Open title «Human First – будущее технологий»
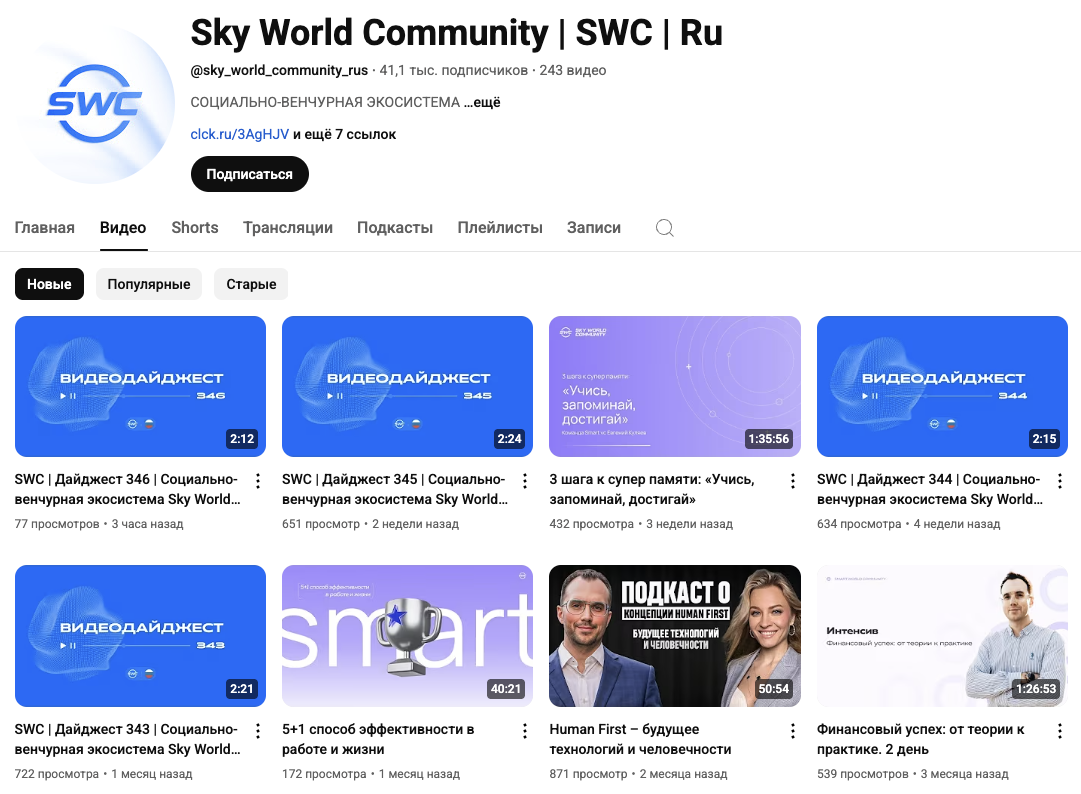 (640, 739)
